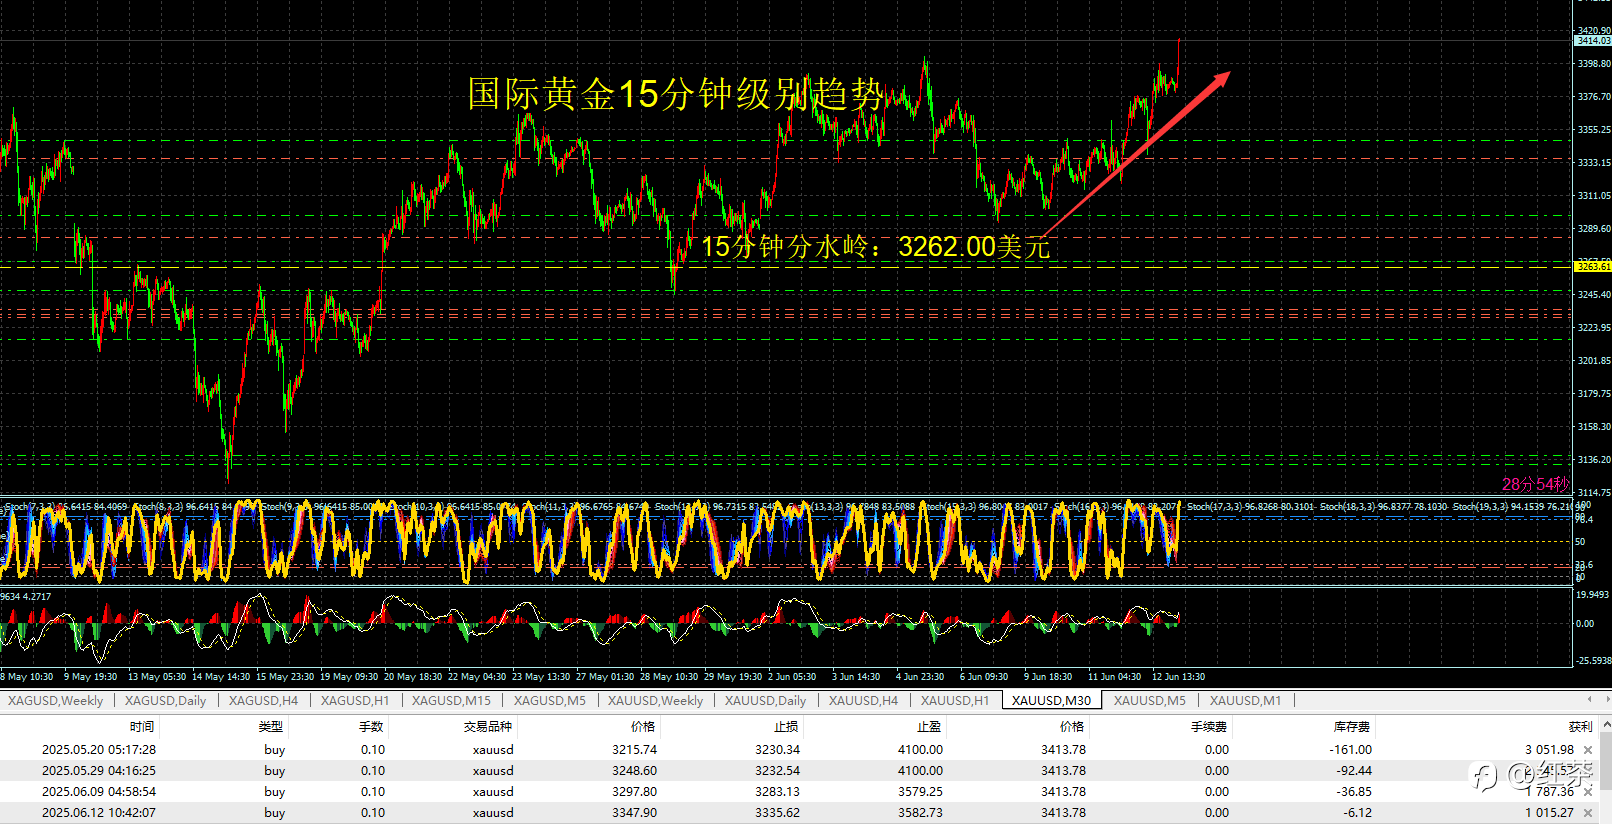Click the 3263.61 price label on the price axis
This screenshot has height=824, width=1612.
point(1593,266)
